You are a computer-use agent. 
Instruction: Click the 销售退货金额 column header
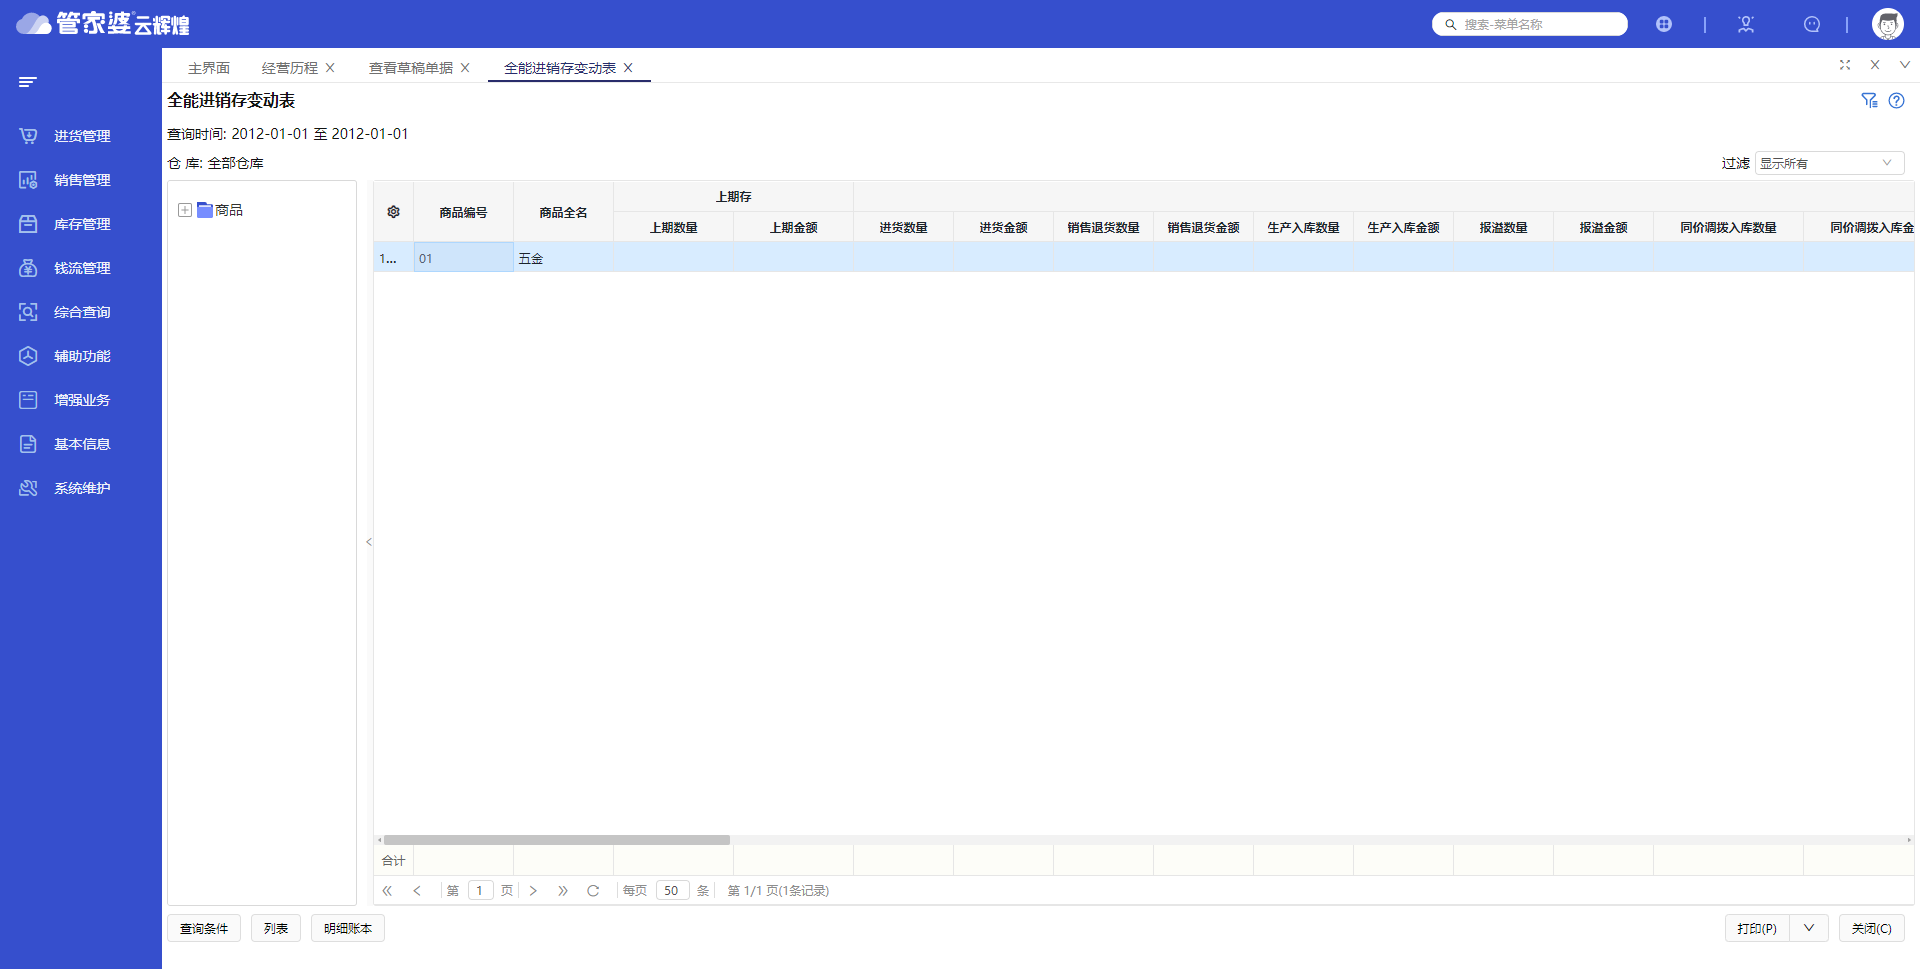click(1204, 227)
